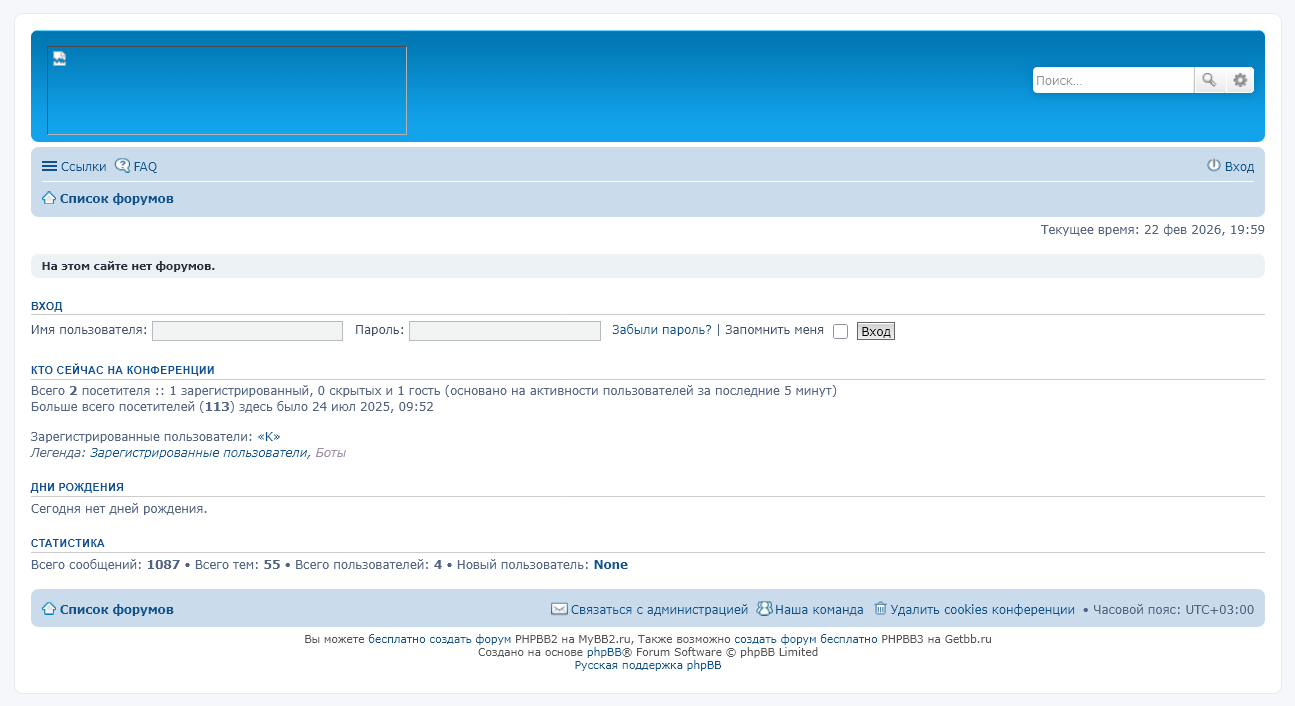Expand the Ссылки quick links menu
Screen dimensions: 1295x706
(x=73, y=167)
